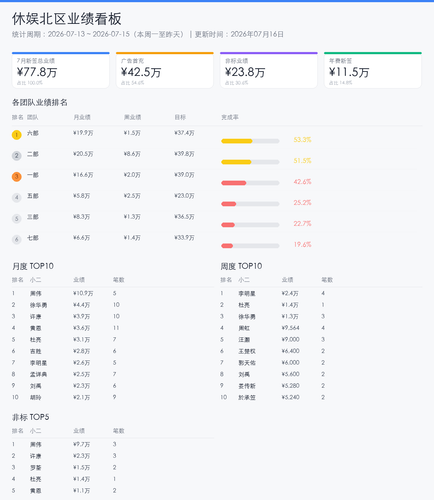Click the 非标 TOP5 section heading

click(31, 417)
